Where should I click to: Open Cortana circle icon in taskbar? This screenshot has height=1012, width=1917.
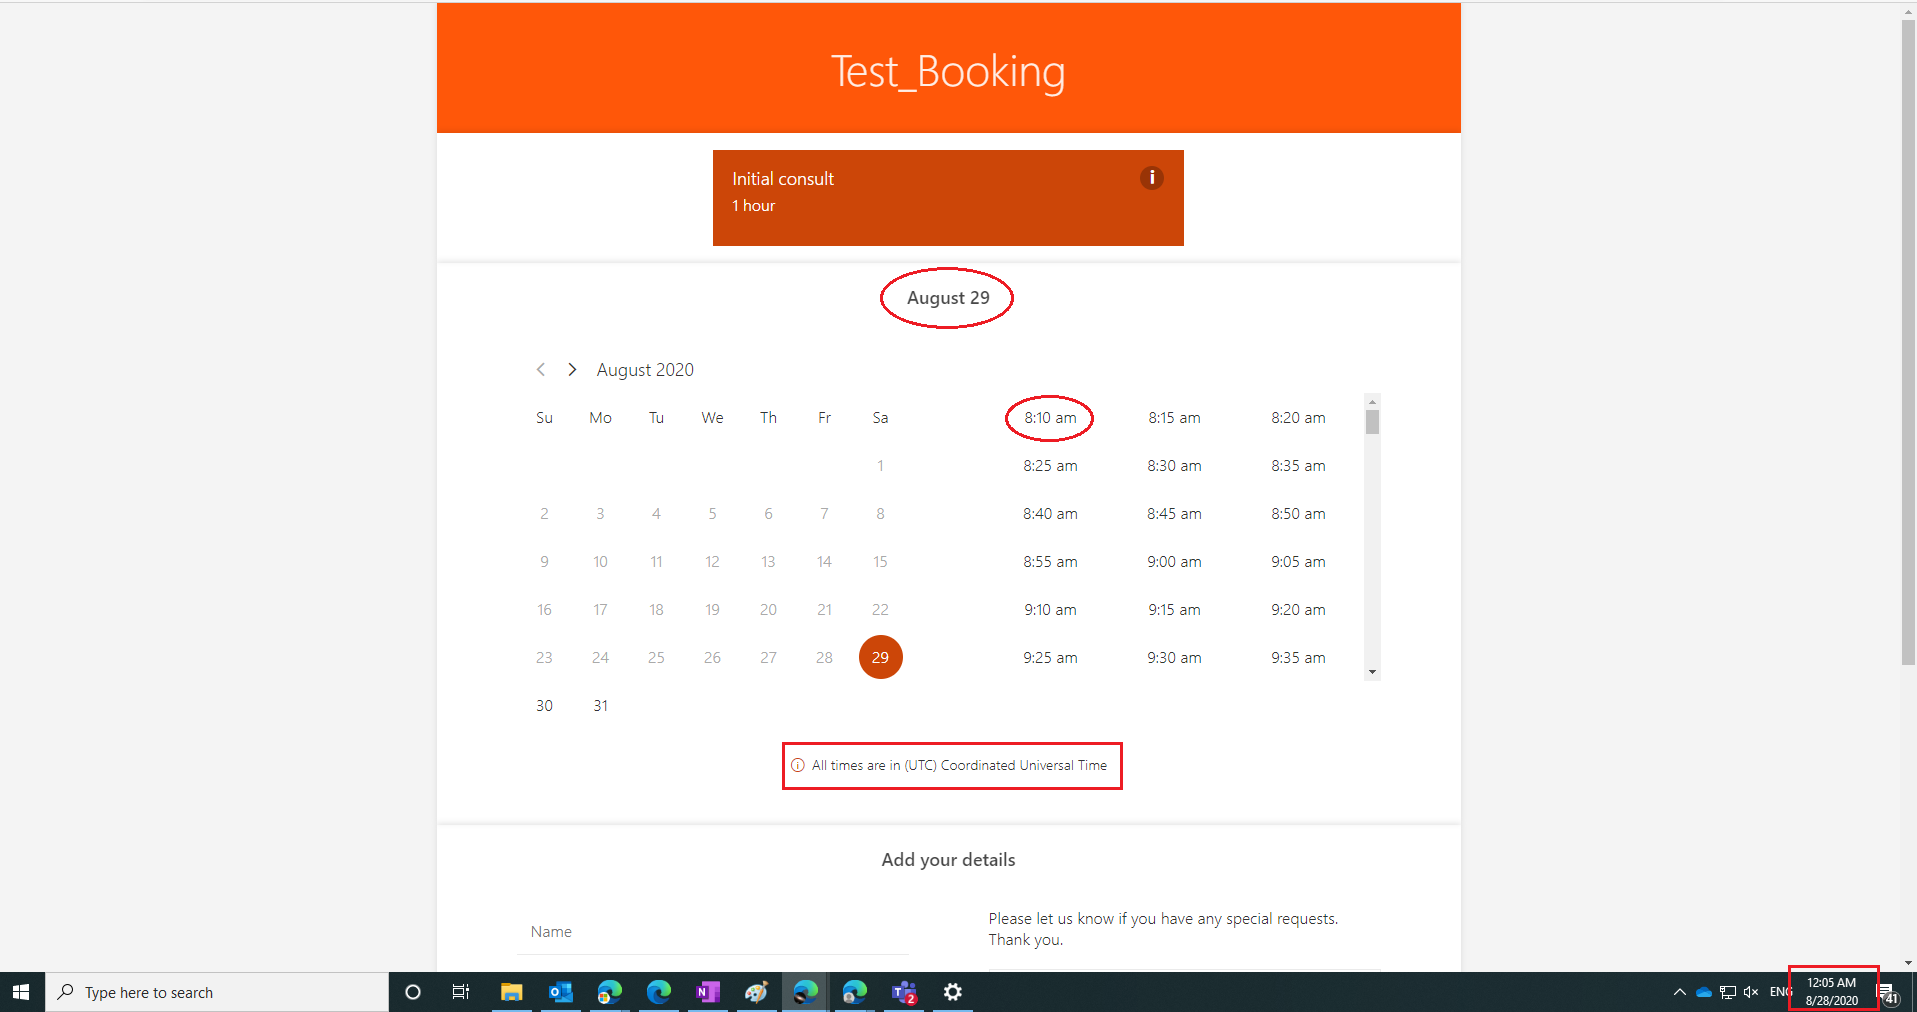412,992
